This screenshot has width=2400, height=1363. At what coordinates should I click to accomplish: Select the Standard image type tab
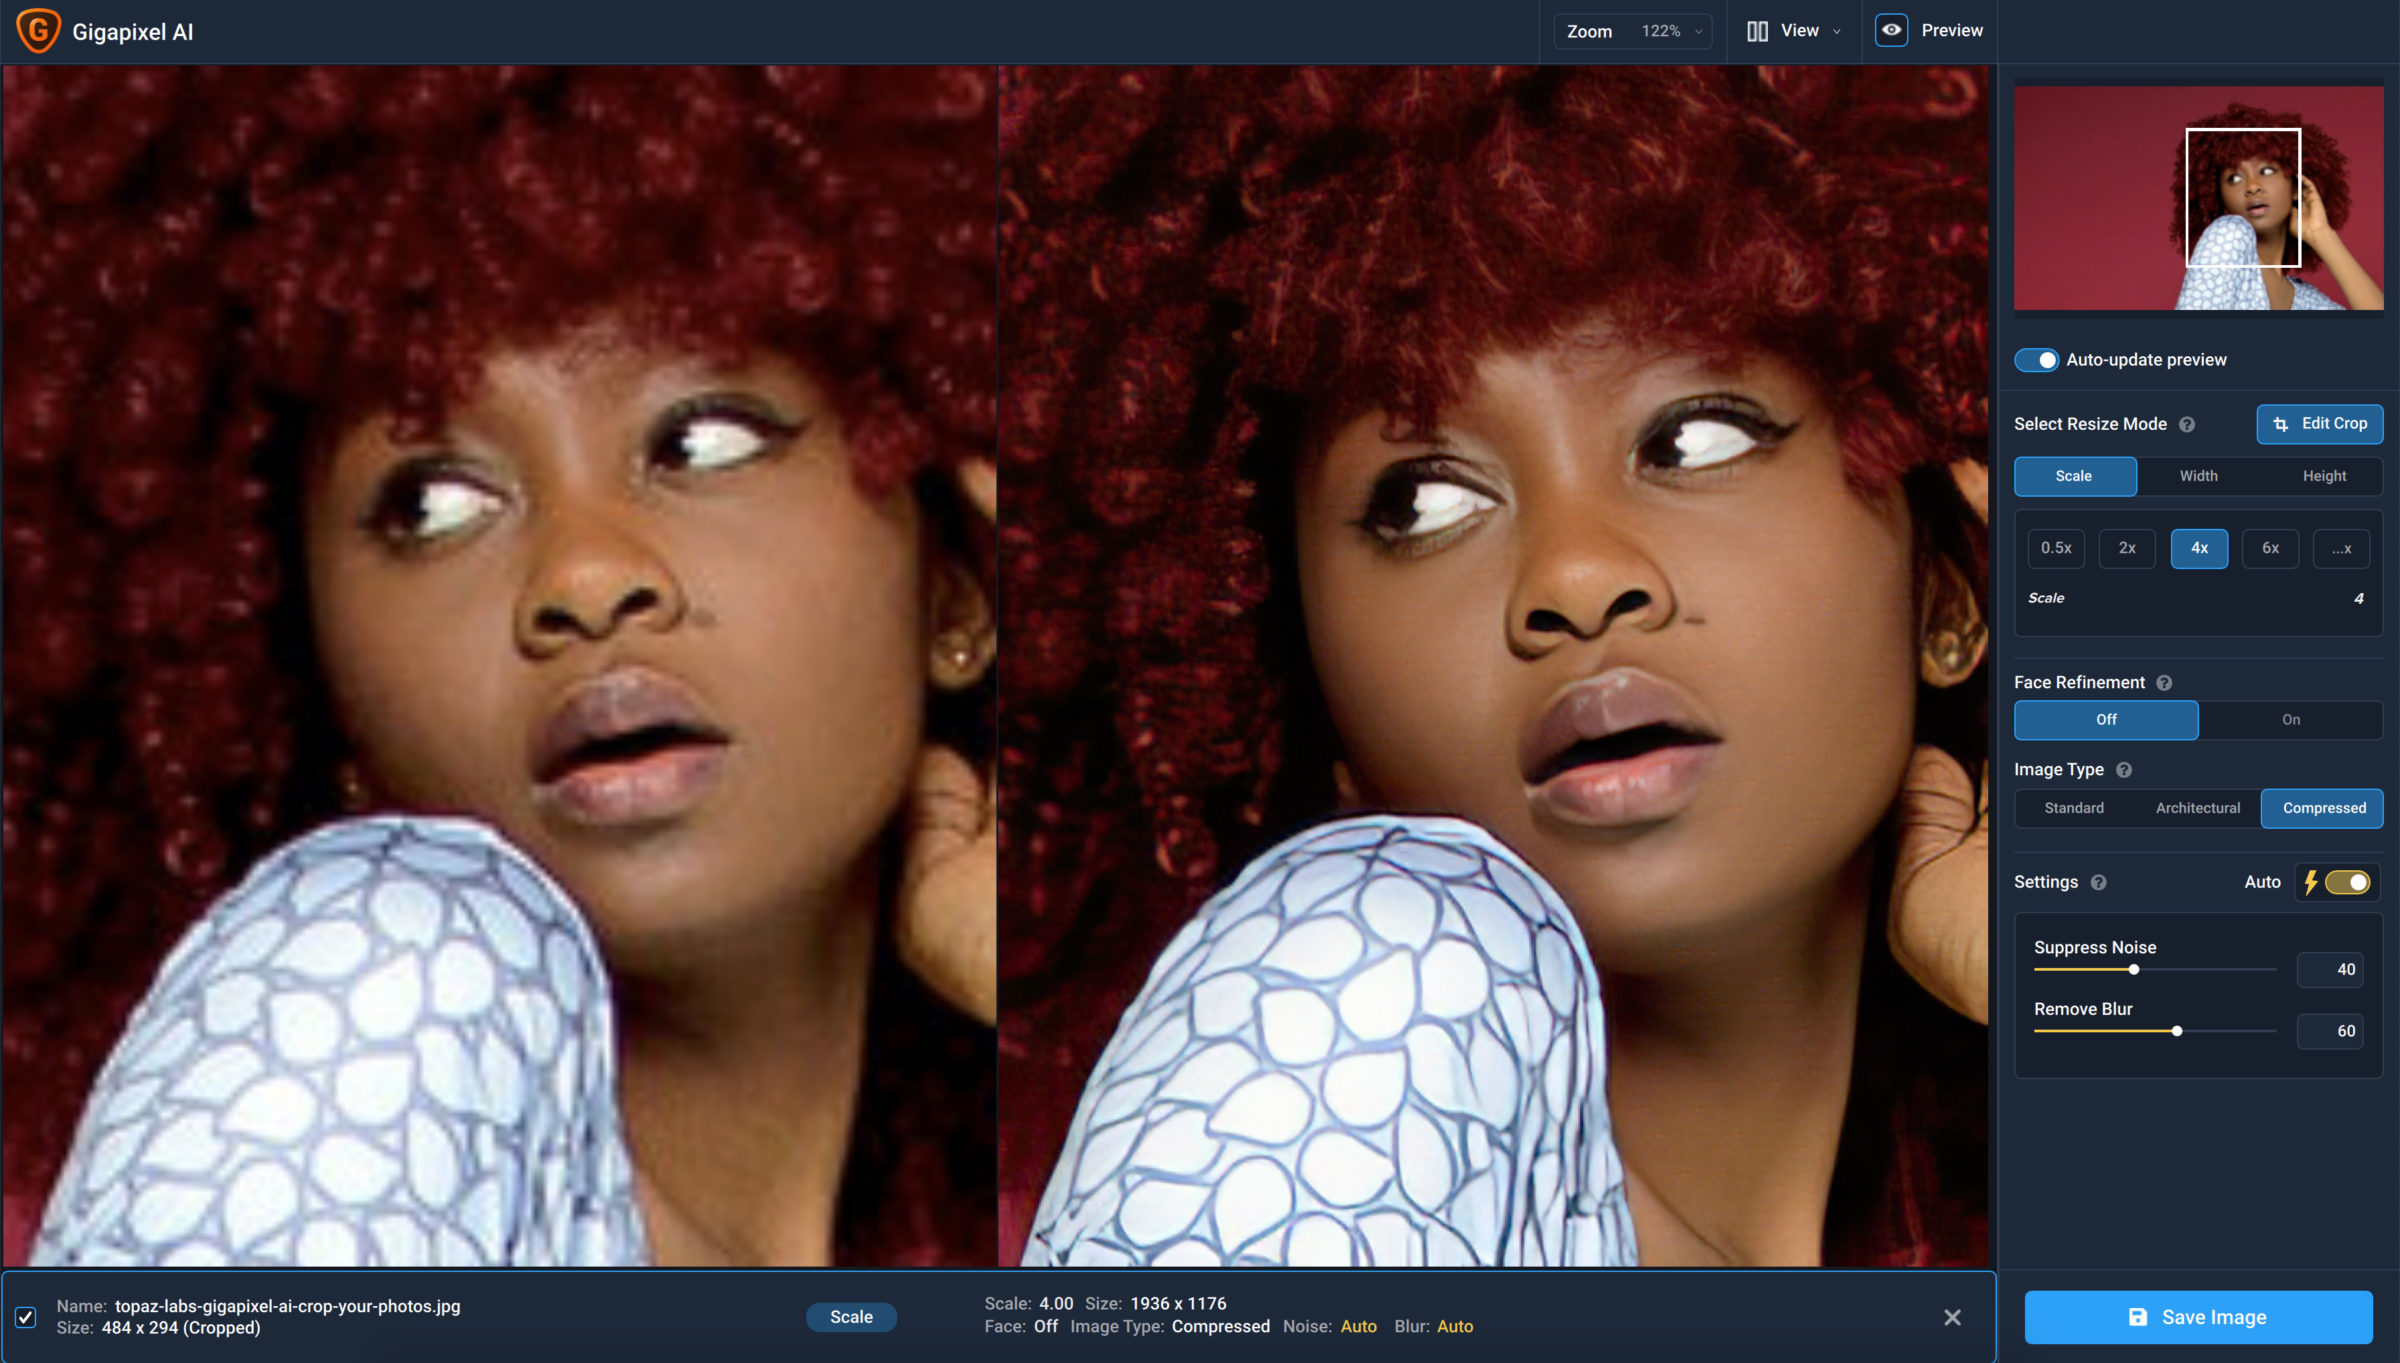click(2074, 808)
